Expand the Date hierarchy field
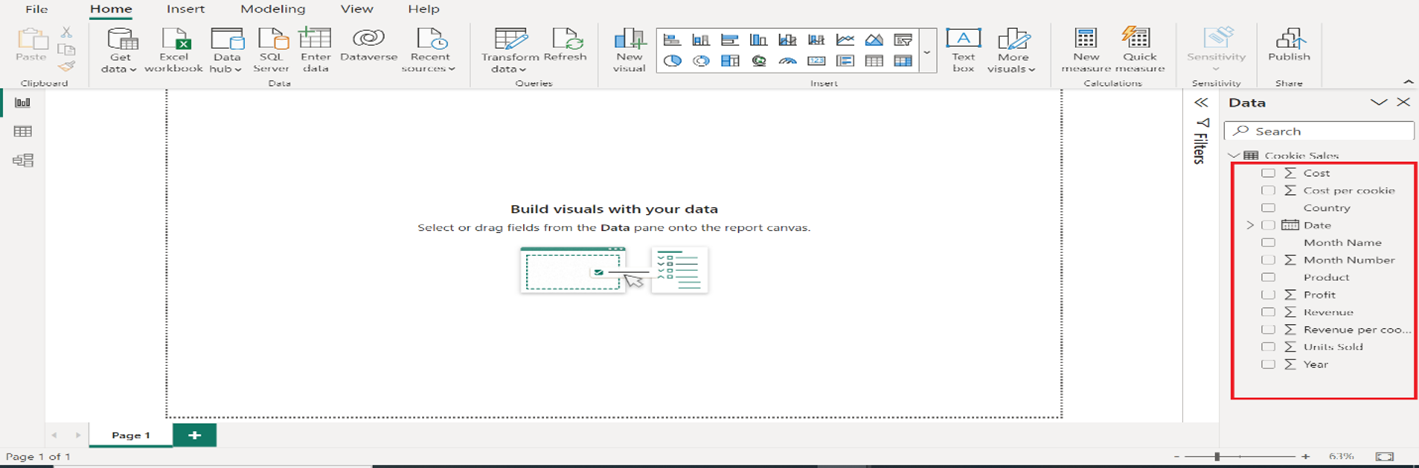 click(1250, 226)
